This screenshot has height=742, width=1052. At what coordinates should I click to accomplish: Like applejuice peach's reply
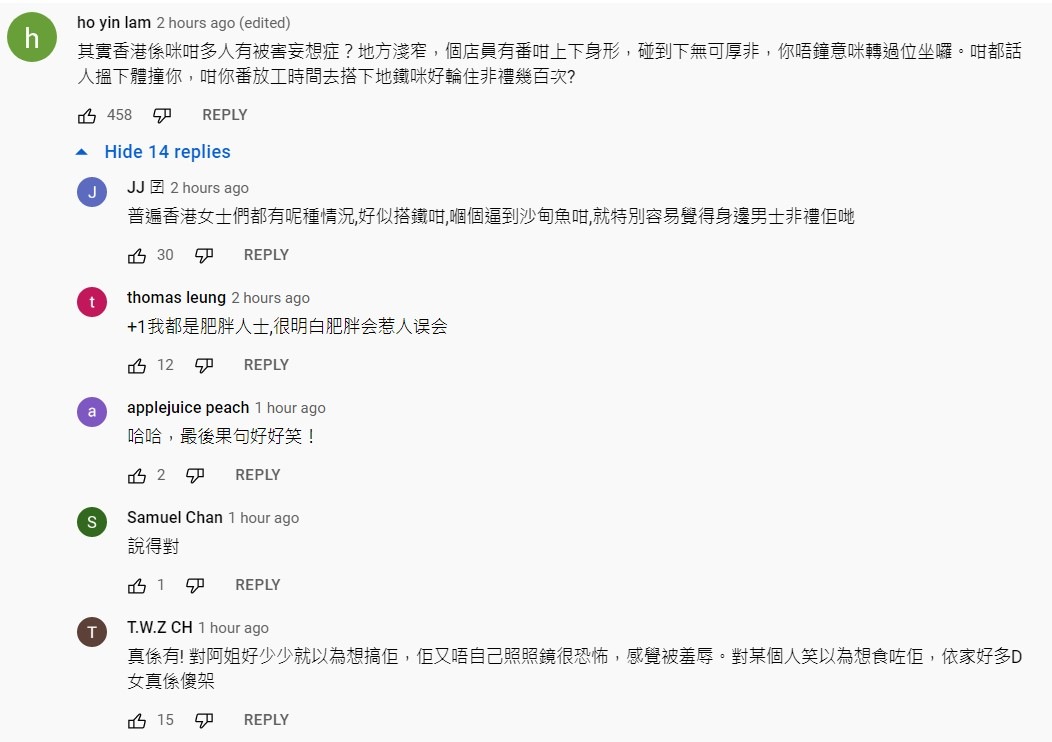[x=137, y=476]
